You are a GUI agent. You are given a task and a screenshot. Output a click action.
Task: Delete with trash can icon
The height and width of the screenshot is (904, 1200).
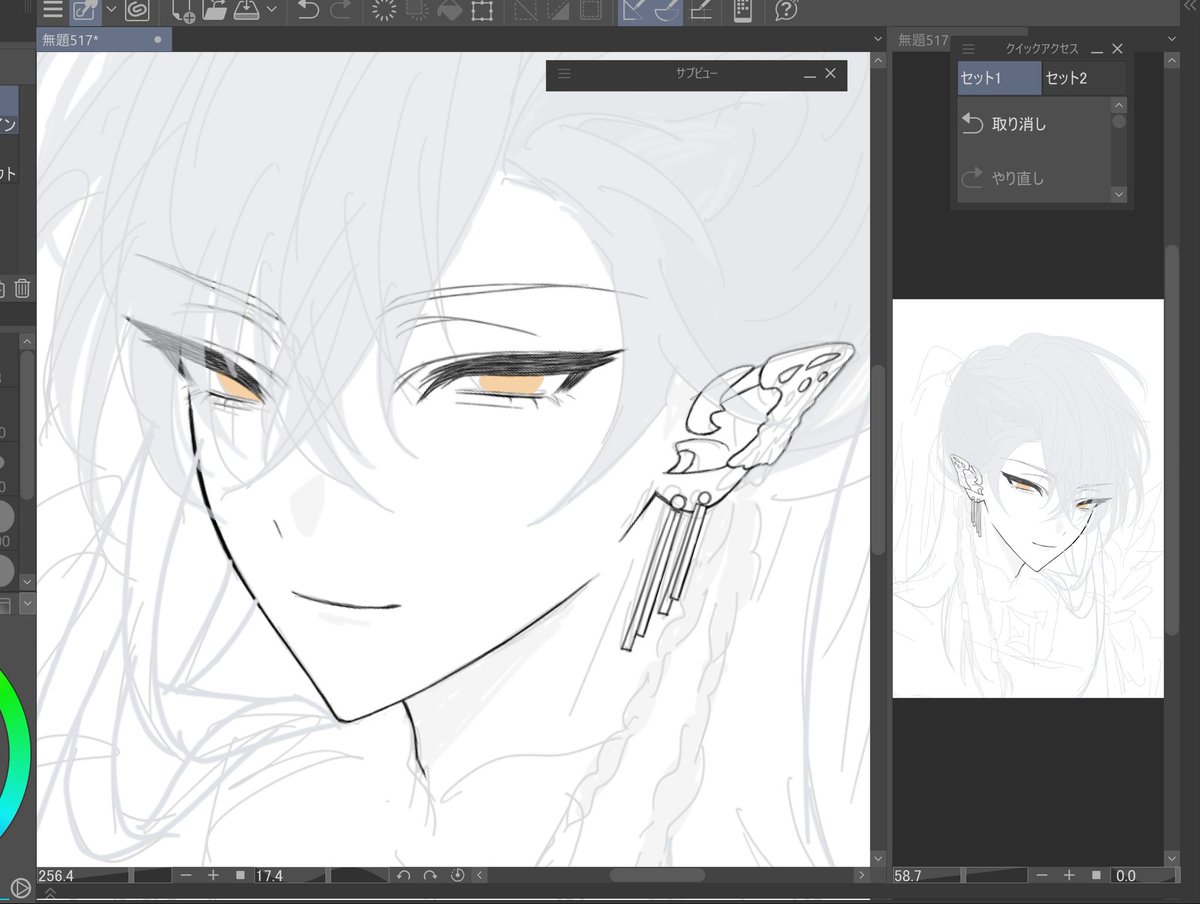pos(22,289)
